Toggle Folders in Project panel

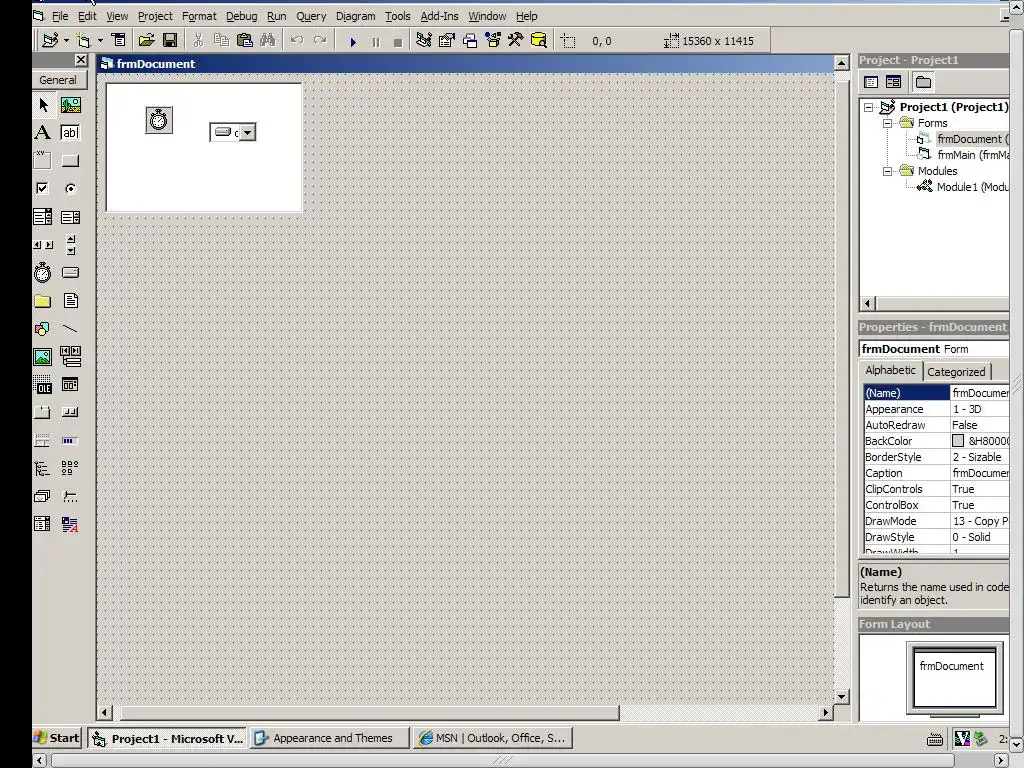[x=923, y=82]
